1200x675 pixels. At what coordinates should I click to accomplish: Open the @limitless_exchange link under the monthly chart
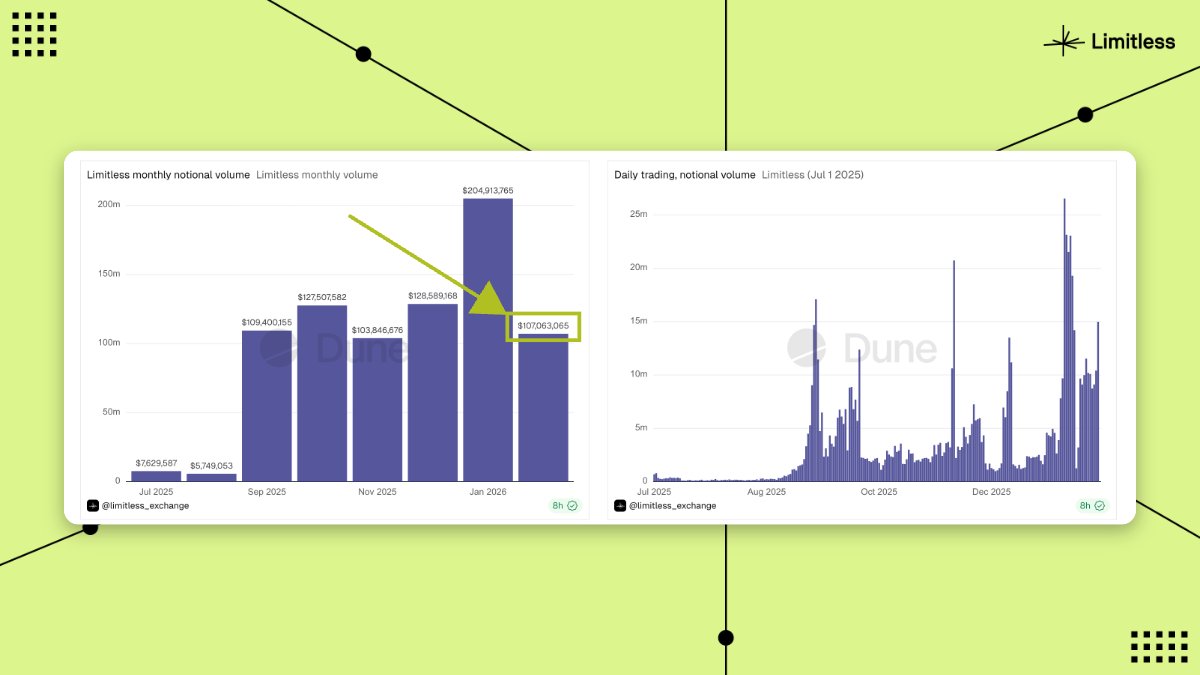click(x=146, y=506)
